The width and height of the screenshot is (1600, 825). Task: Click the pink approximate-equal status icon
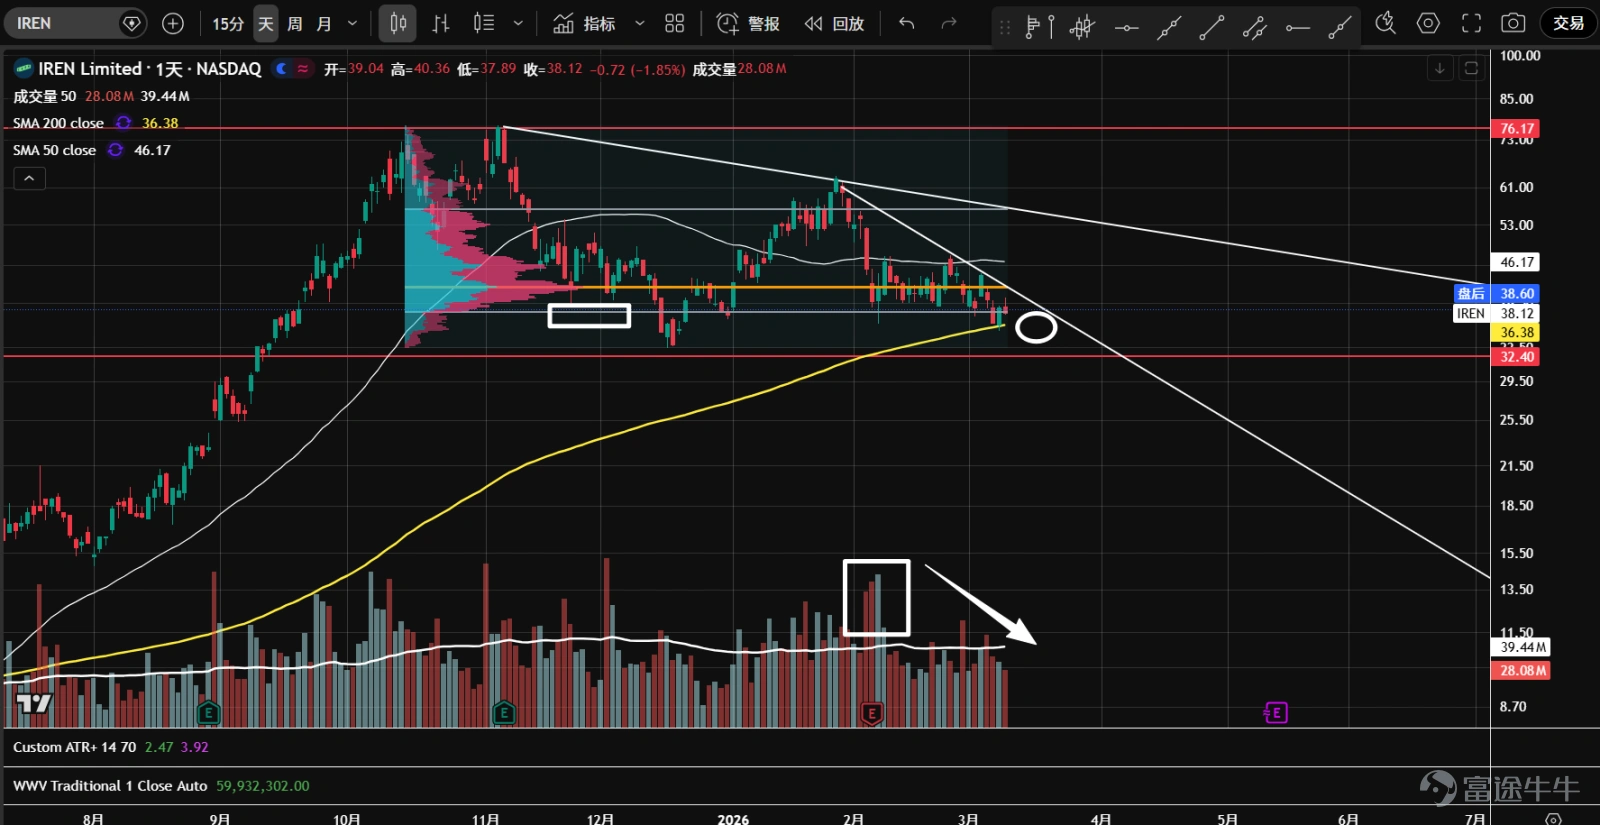coord(303,68)
